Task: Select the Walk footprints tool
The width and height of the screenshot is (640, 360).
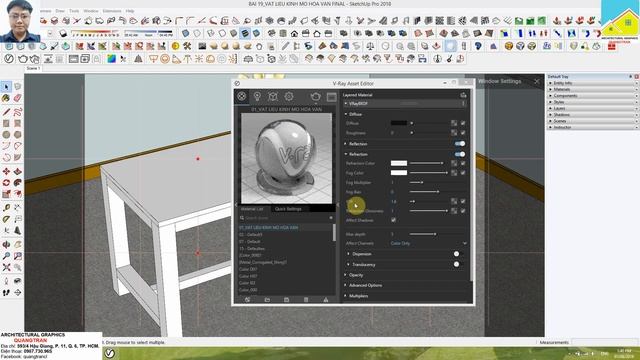Action: tap(6, 292)
